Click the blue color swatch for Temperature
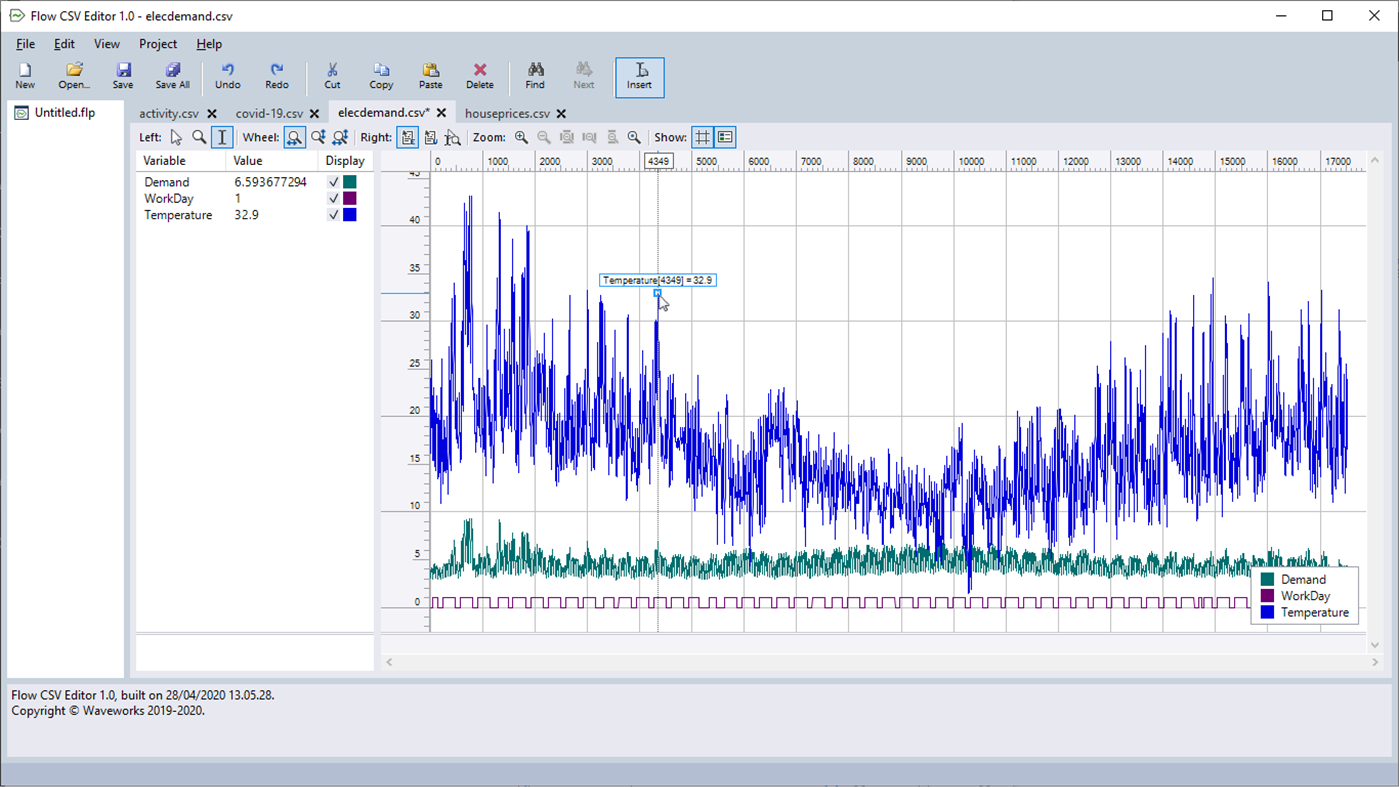This screenshot has height=787, width=1399. [350, 214]
